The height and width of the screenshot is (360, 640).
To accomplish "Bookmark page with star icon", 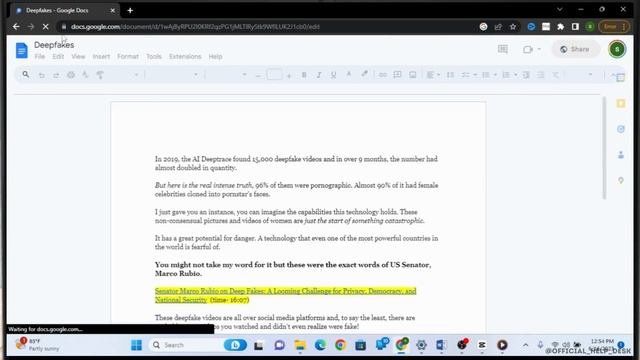I will click(513, 27).
